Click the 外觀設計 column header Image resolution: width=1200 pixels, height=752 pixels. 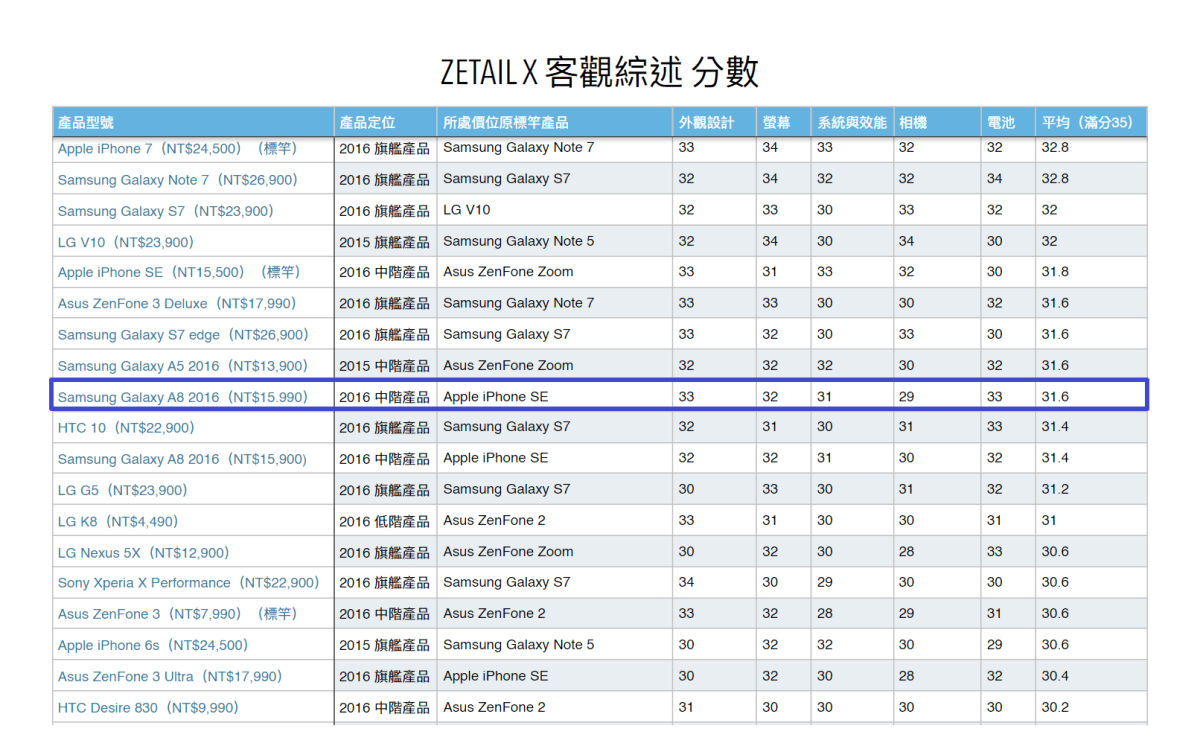tap(706, 122)
